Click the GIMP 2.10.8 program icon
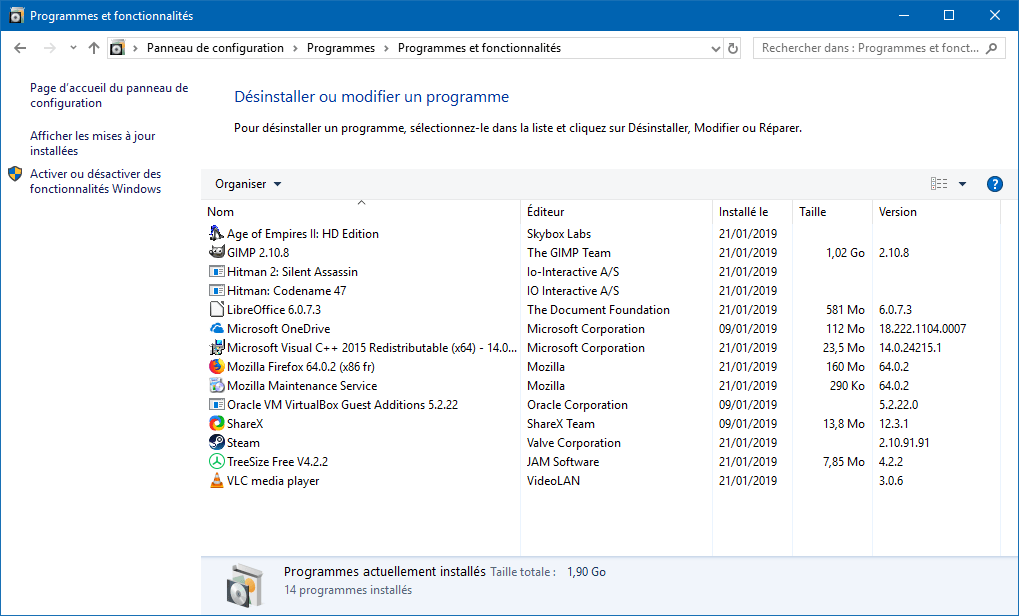The image size is (1019, 616). (216, 252)
